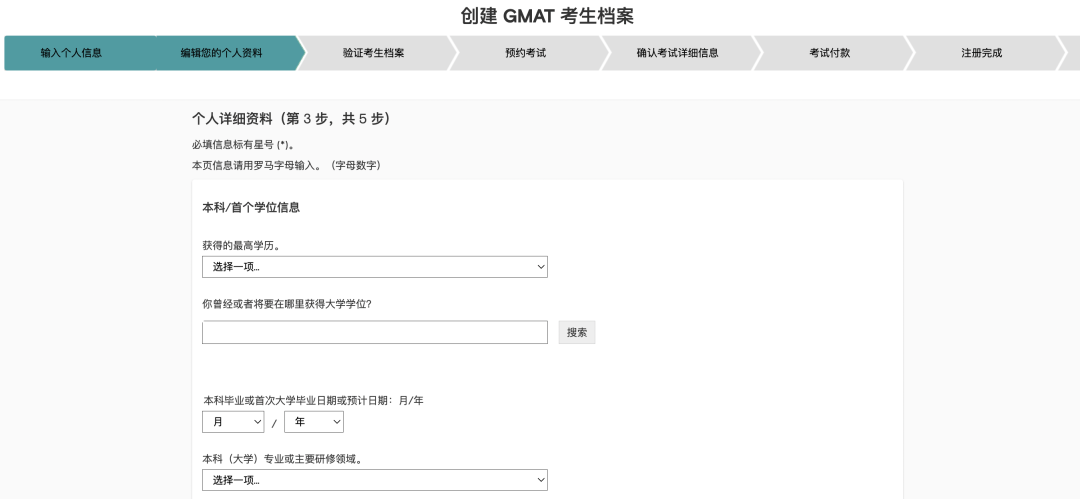Open the 获得的最高学历 dropdown
1080x499 pixels.
pos(374,267)
